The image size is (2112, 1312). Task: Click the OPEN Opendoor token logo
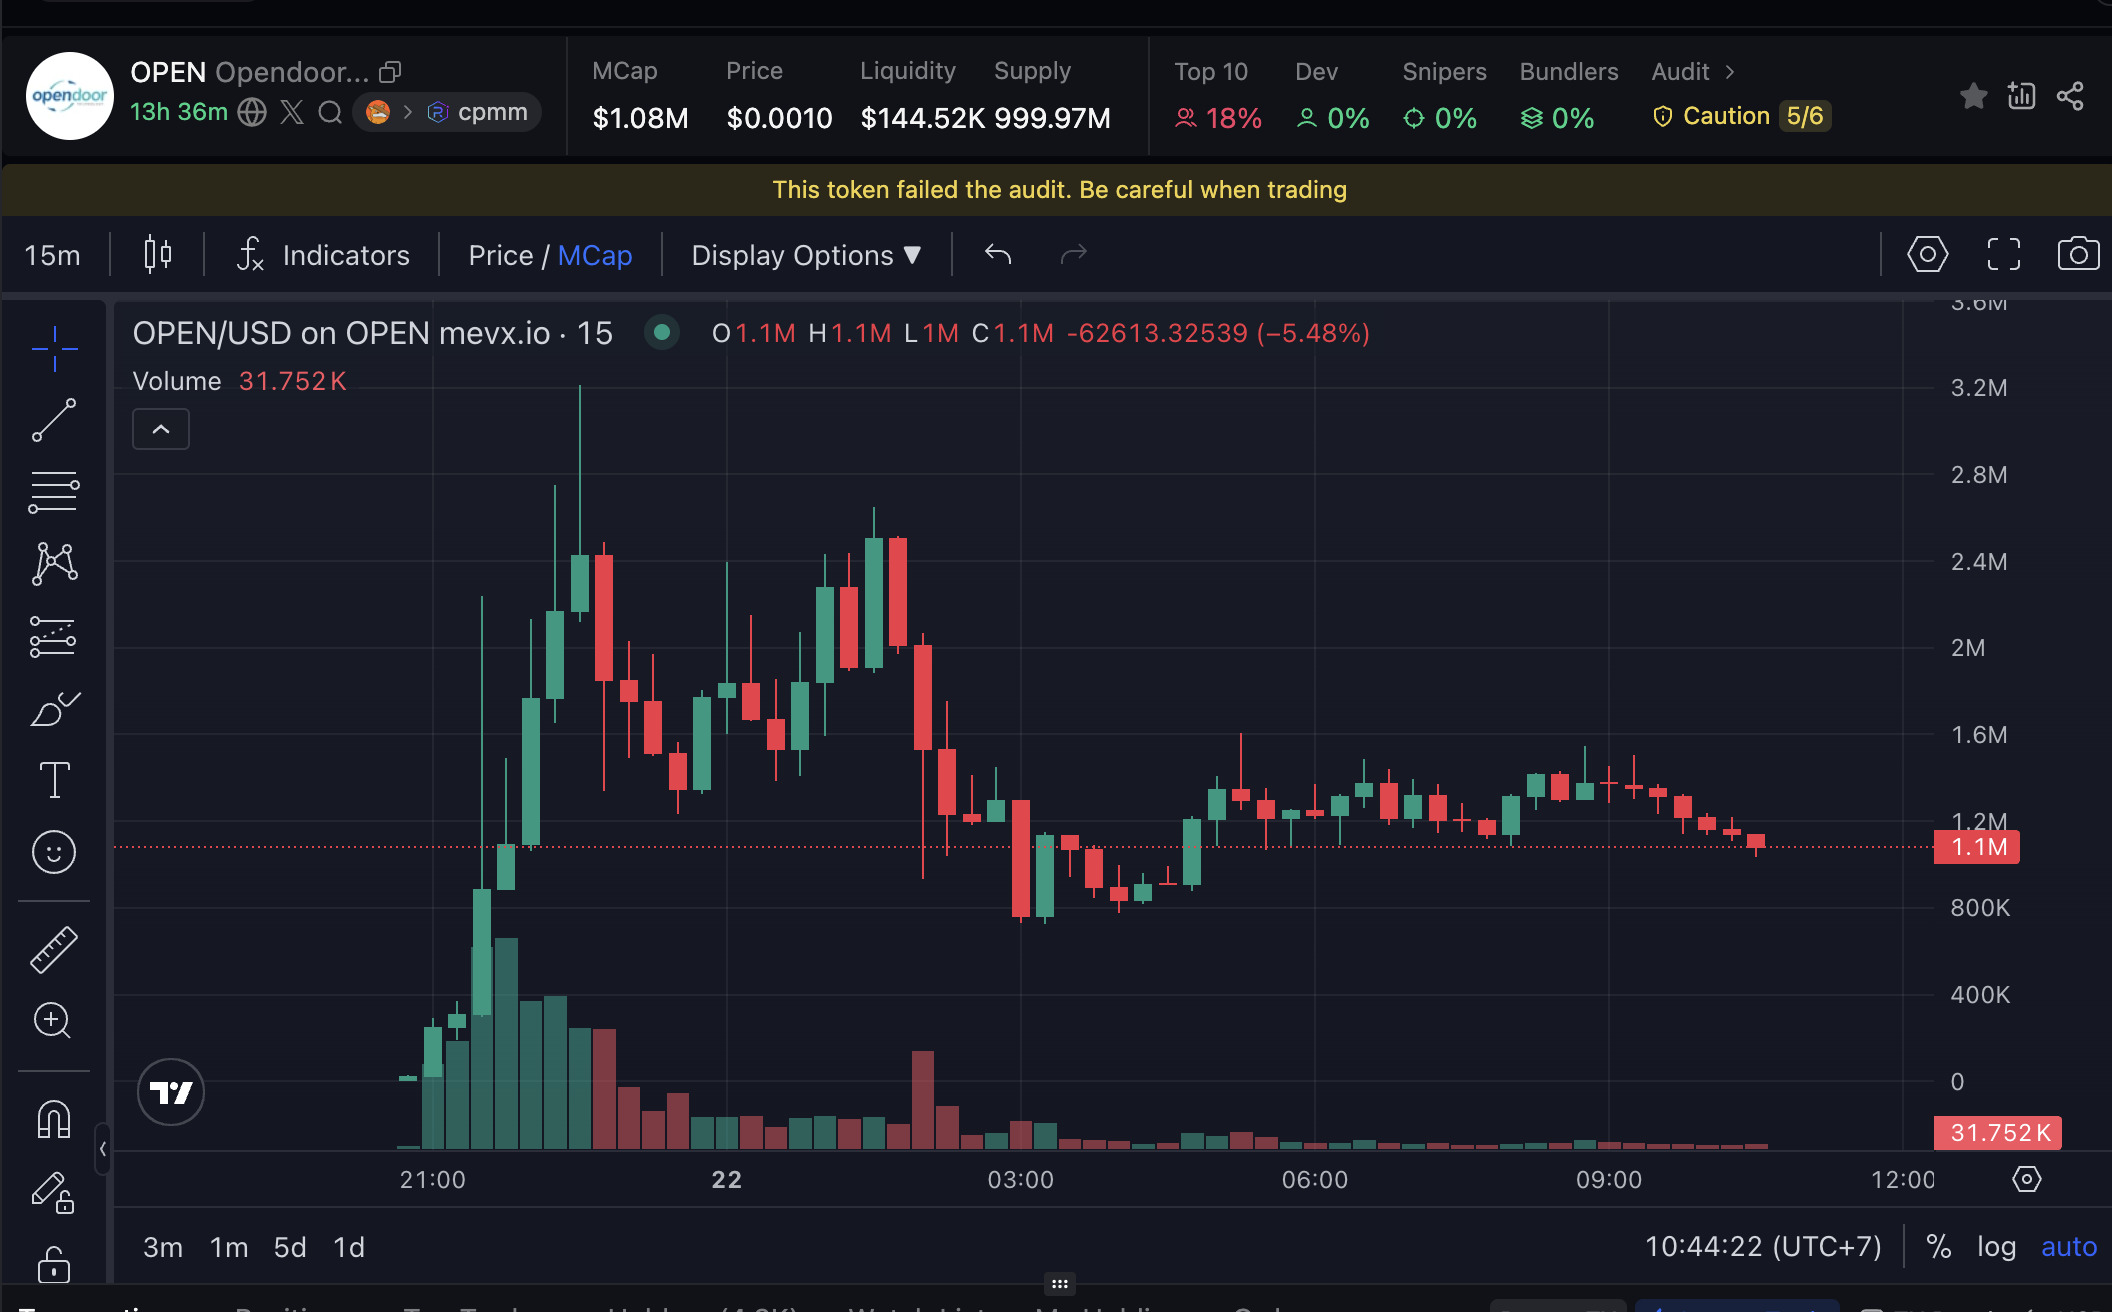(x=69, y=96)
